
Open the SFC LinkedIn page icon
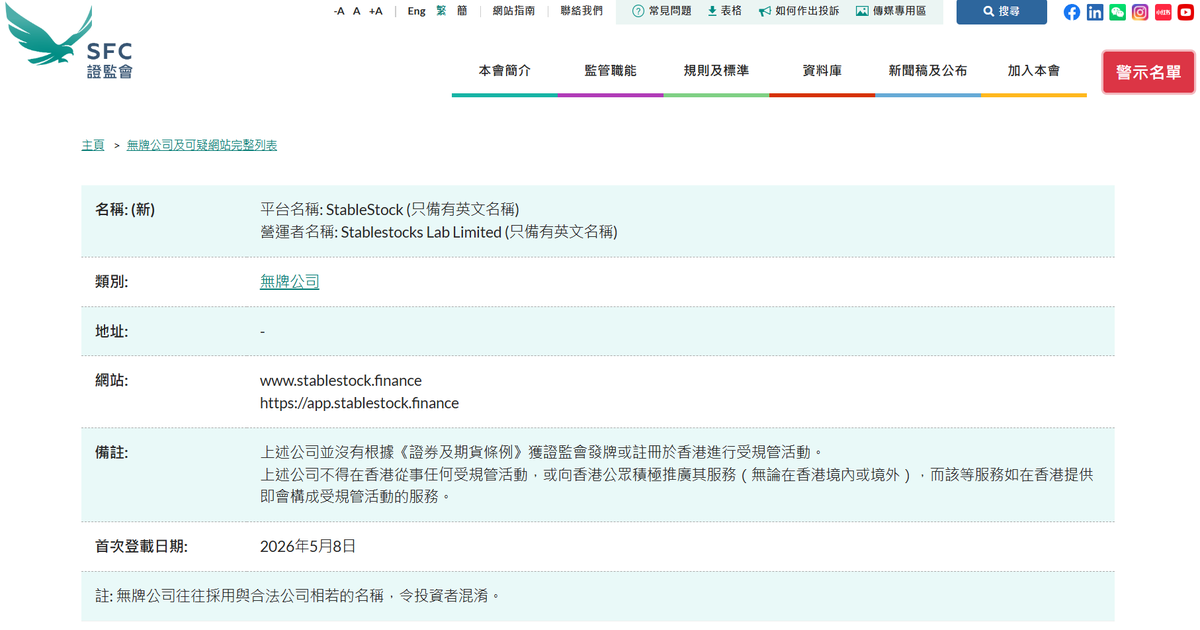pyautogui.click(x=1095, y=12)
